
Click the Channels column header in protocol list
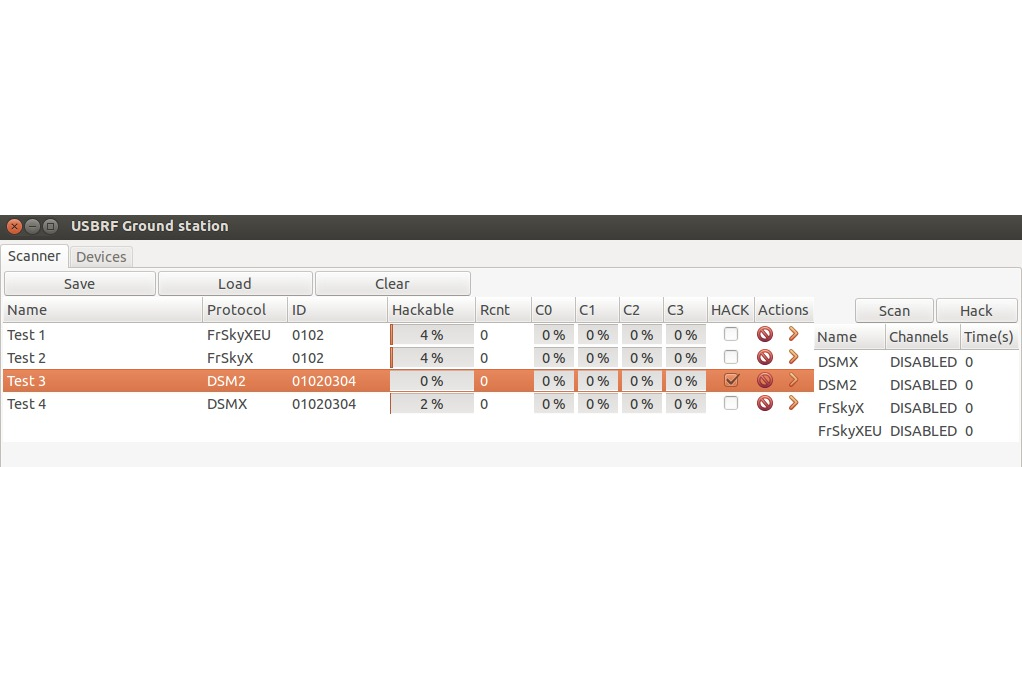pos(923,337)
